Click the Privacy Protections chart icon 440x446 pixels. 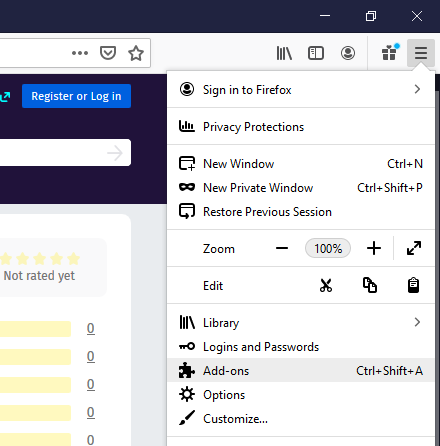point(187,126)
